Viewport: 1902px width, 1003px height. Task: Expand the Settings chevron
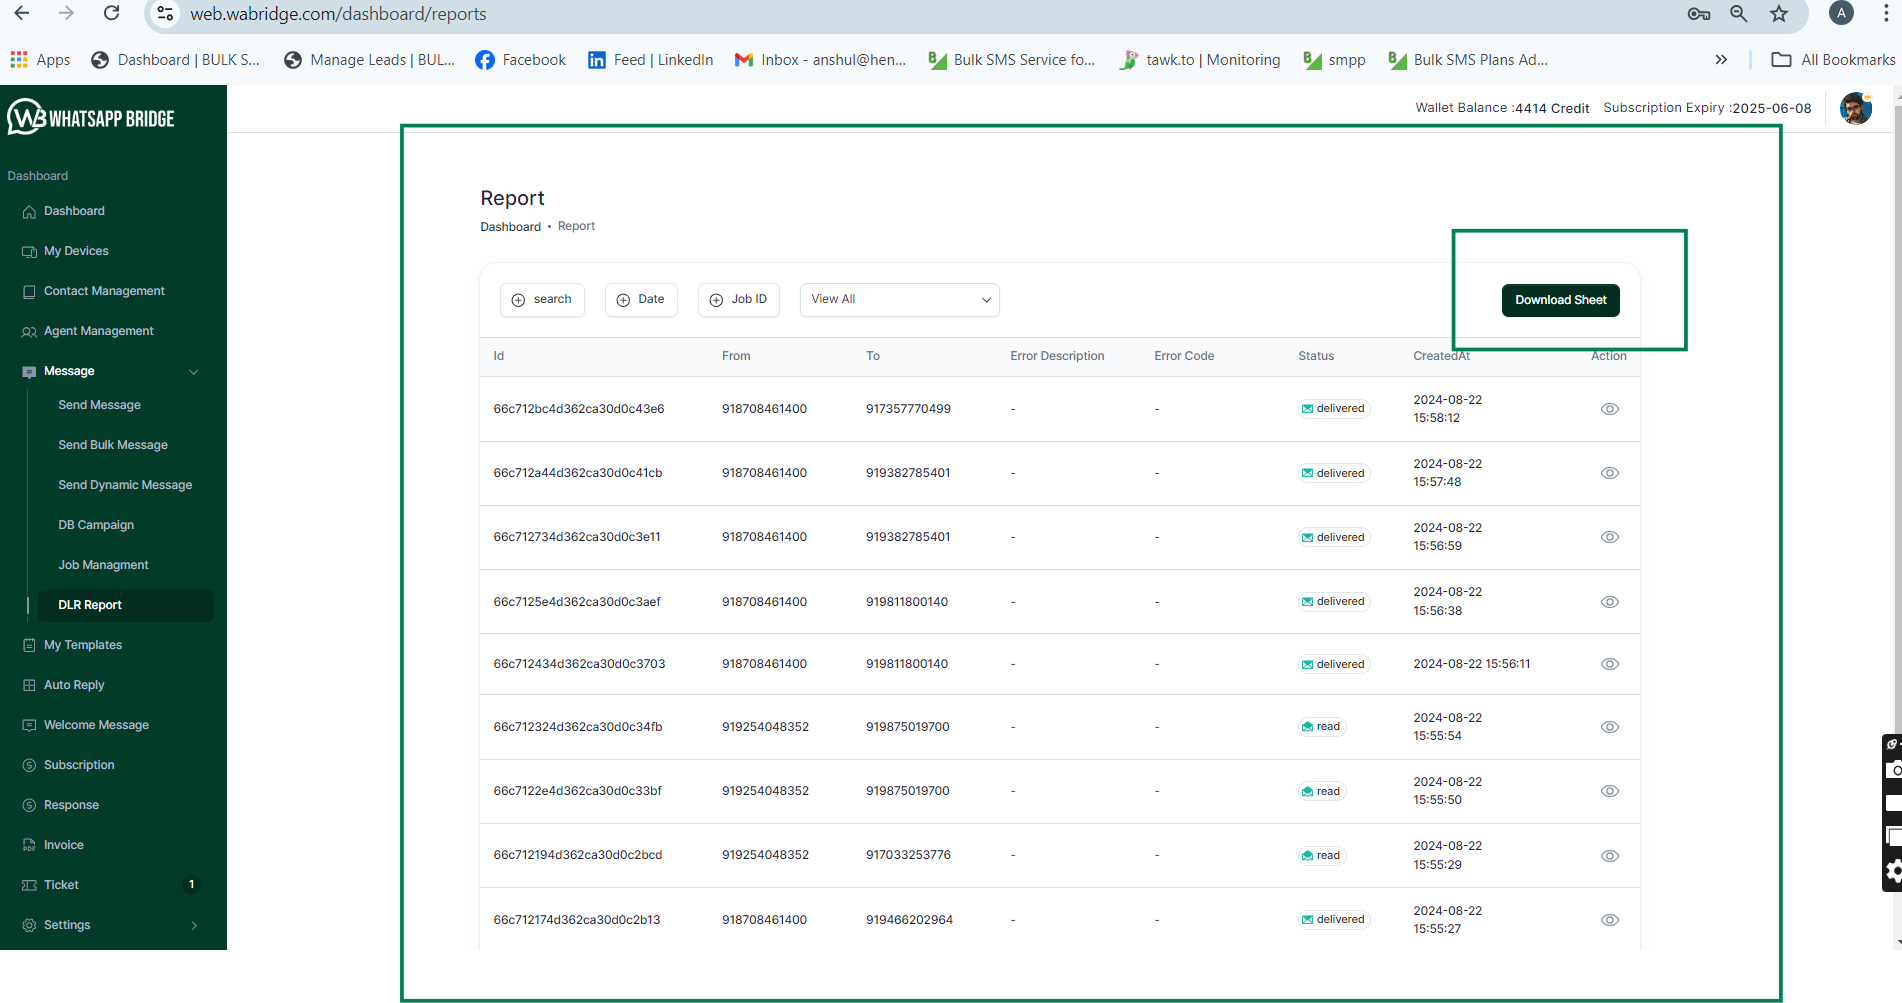pos(194,925)
